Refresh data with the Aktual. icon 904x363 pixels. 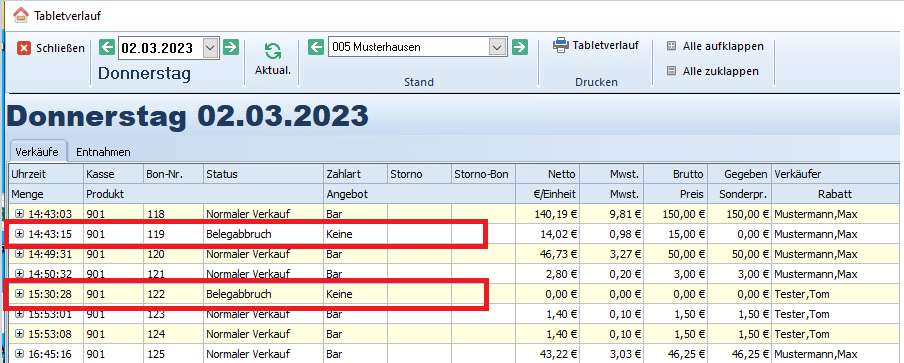pyautogui.click(x=273, y=52)
